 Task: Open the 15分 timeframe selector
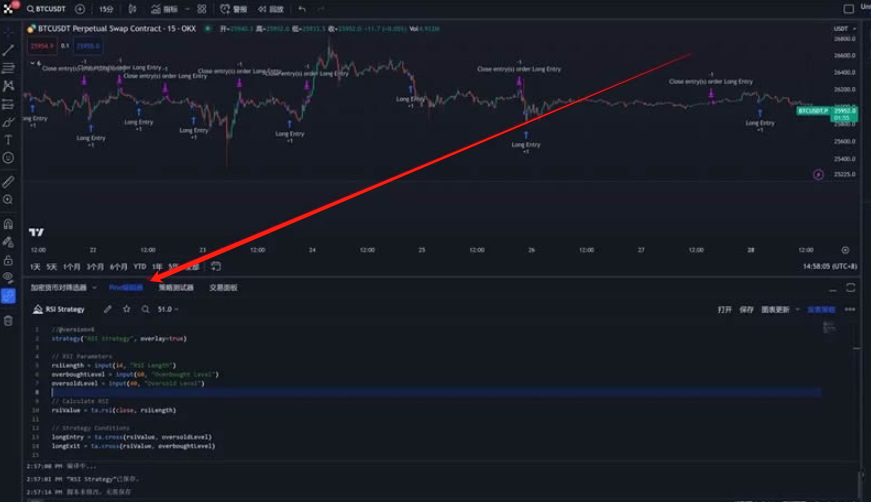(x=106, y=9)
